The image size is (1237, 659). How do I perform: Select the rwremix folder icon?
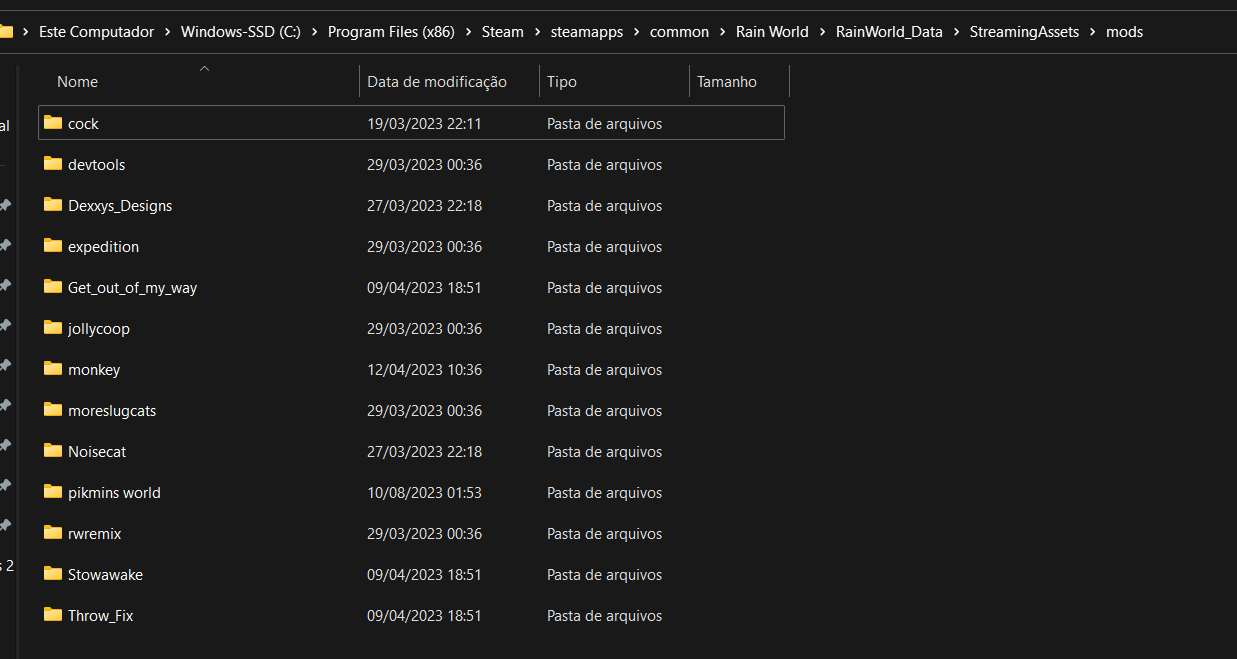coord(53,533)
